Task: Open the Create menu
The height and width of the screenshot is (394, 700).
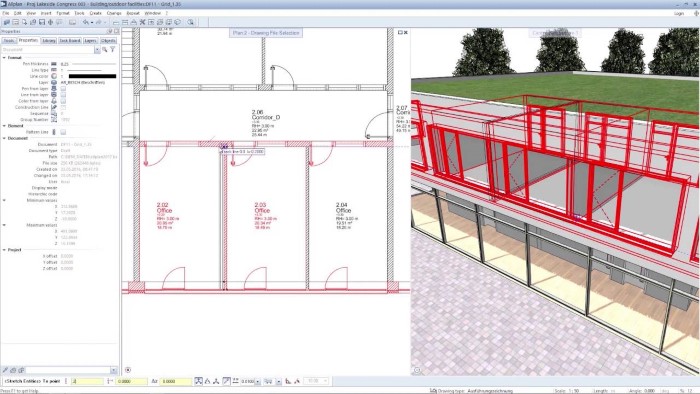Action: click(96, 13)
